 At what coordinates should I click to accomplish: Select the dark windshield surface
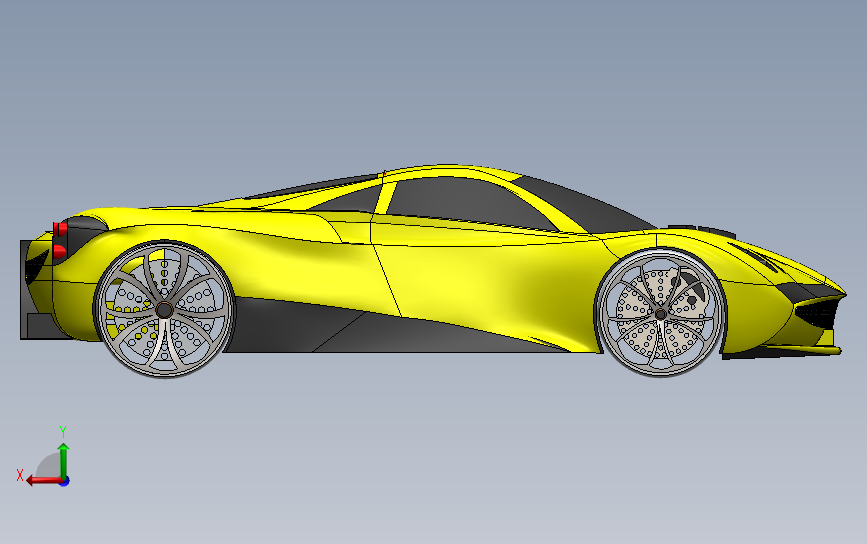(586, 207)
